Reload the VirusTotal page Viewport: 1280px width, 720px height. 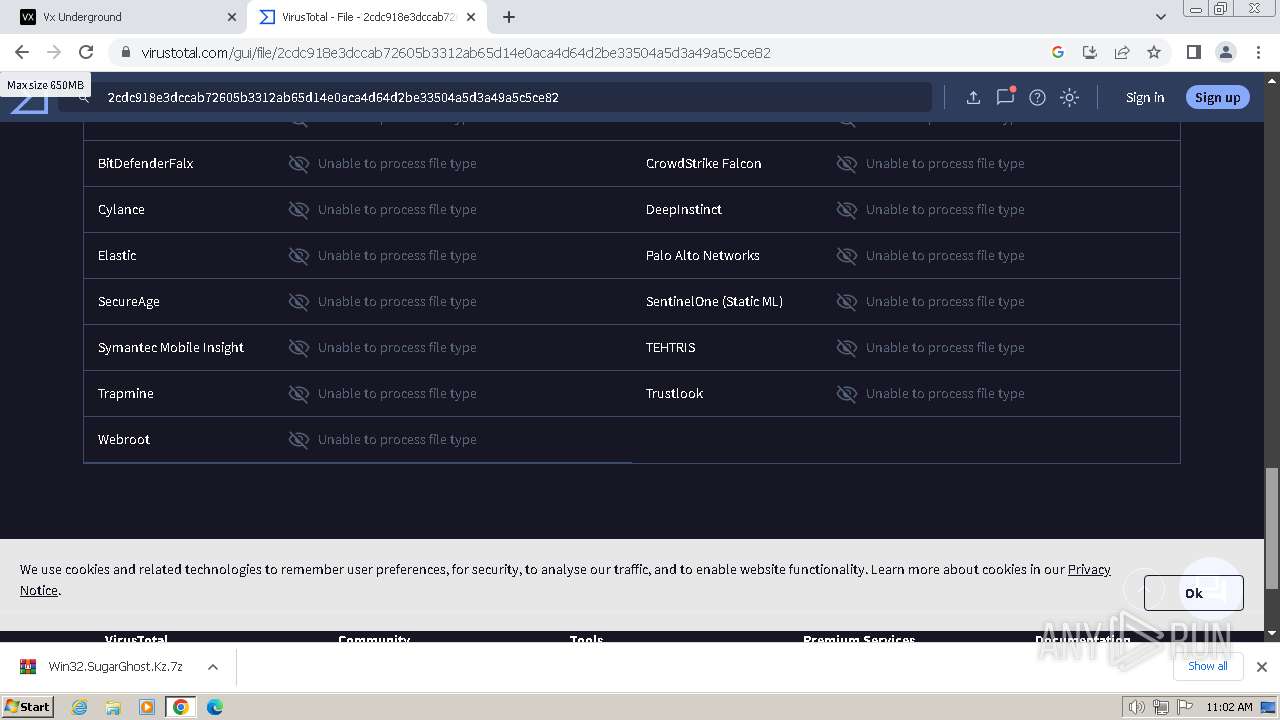click(x=86, y=52)
